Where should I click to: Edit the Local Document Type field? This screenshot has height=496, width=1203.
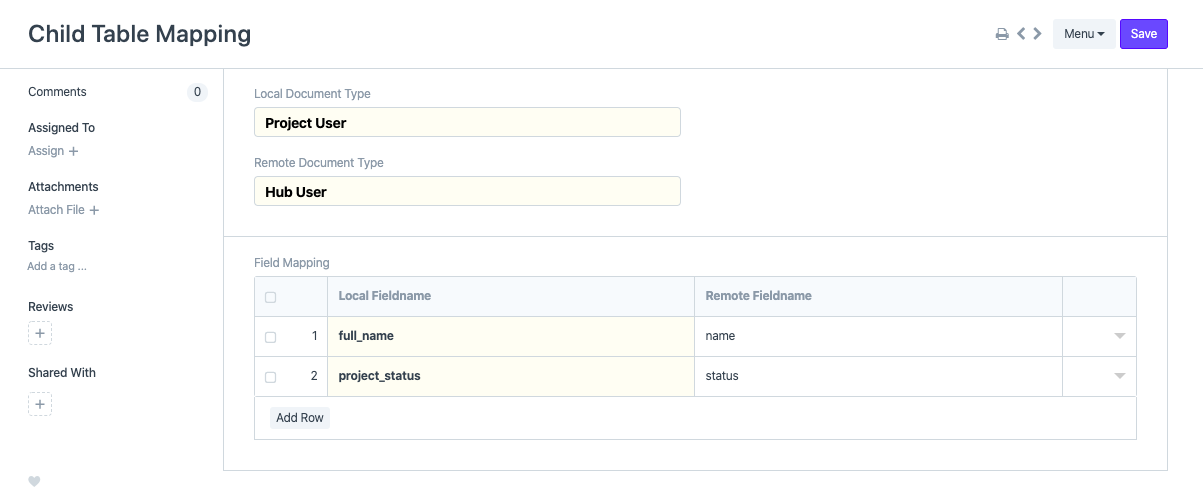(467, 123)
